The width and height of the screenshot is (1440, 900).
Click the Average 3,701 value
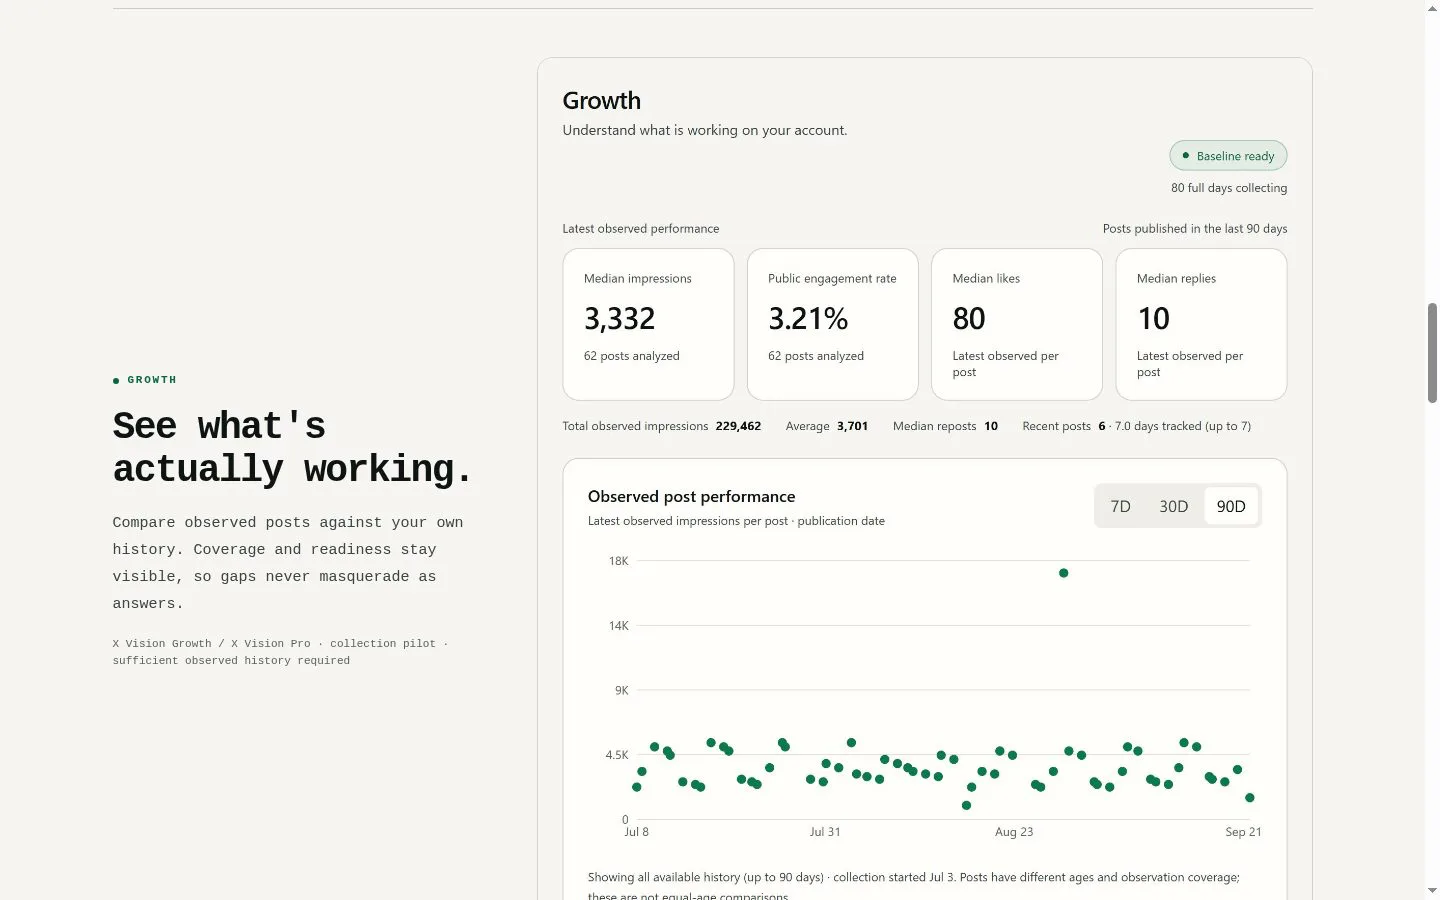[x=852, y=426]
